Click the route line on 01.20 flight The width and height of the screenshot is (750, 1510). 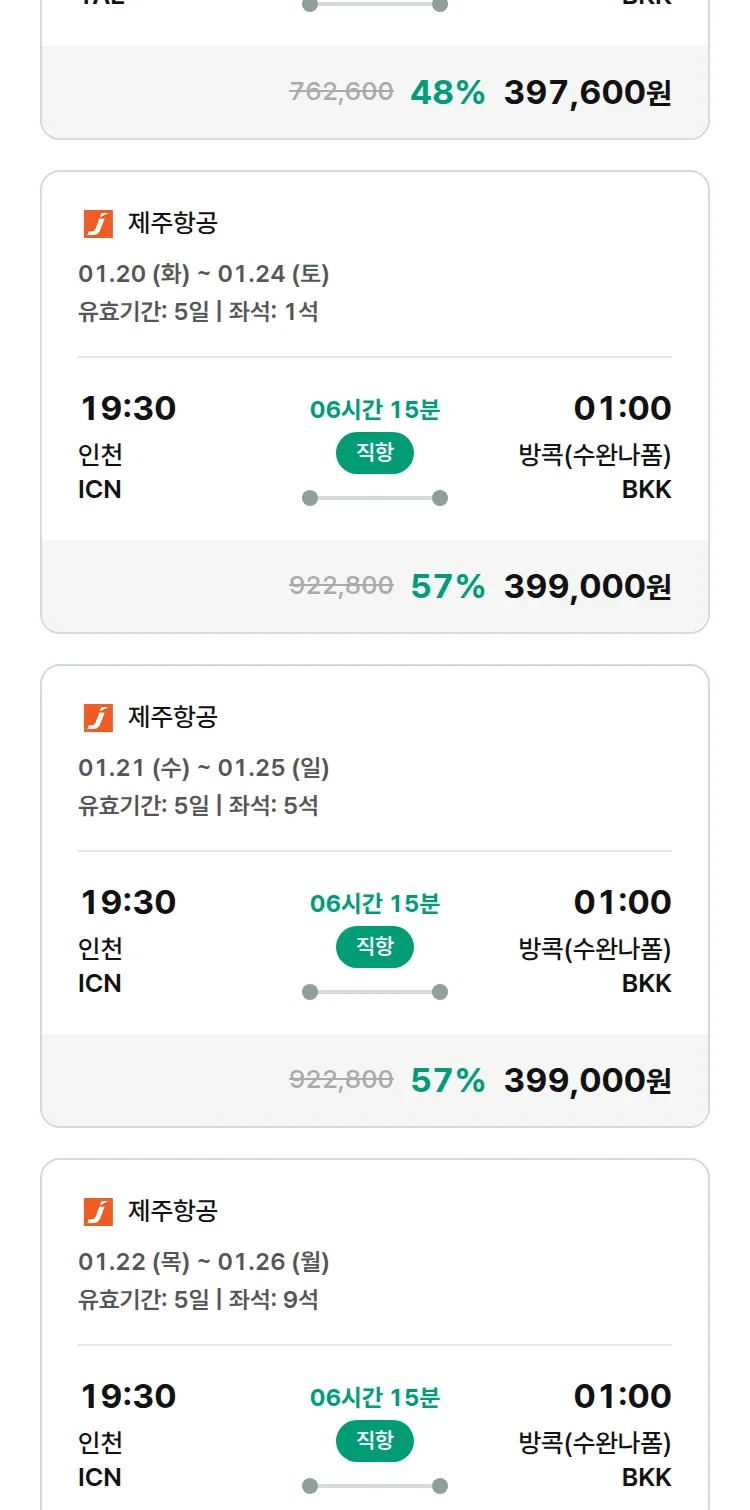(x=375, y=498)
